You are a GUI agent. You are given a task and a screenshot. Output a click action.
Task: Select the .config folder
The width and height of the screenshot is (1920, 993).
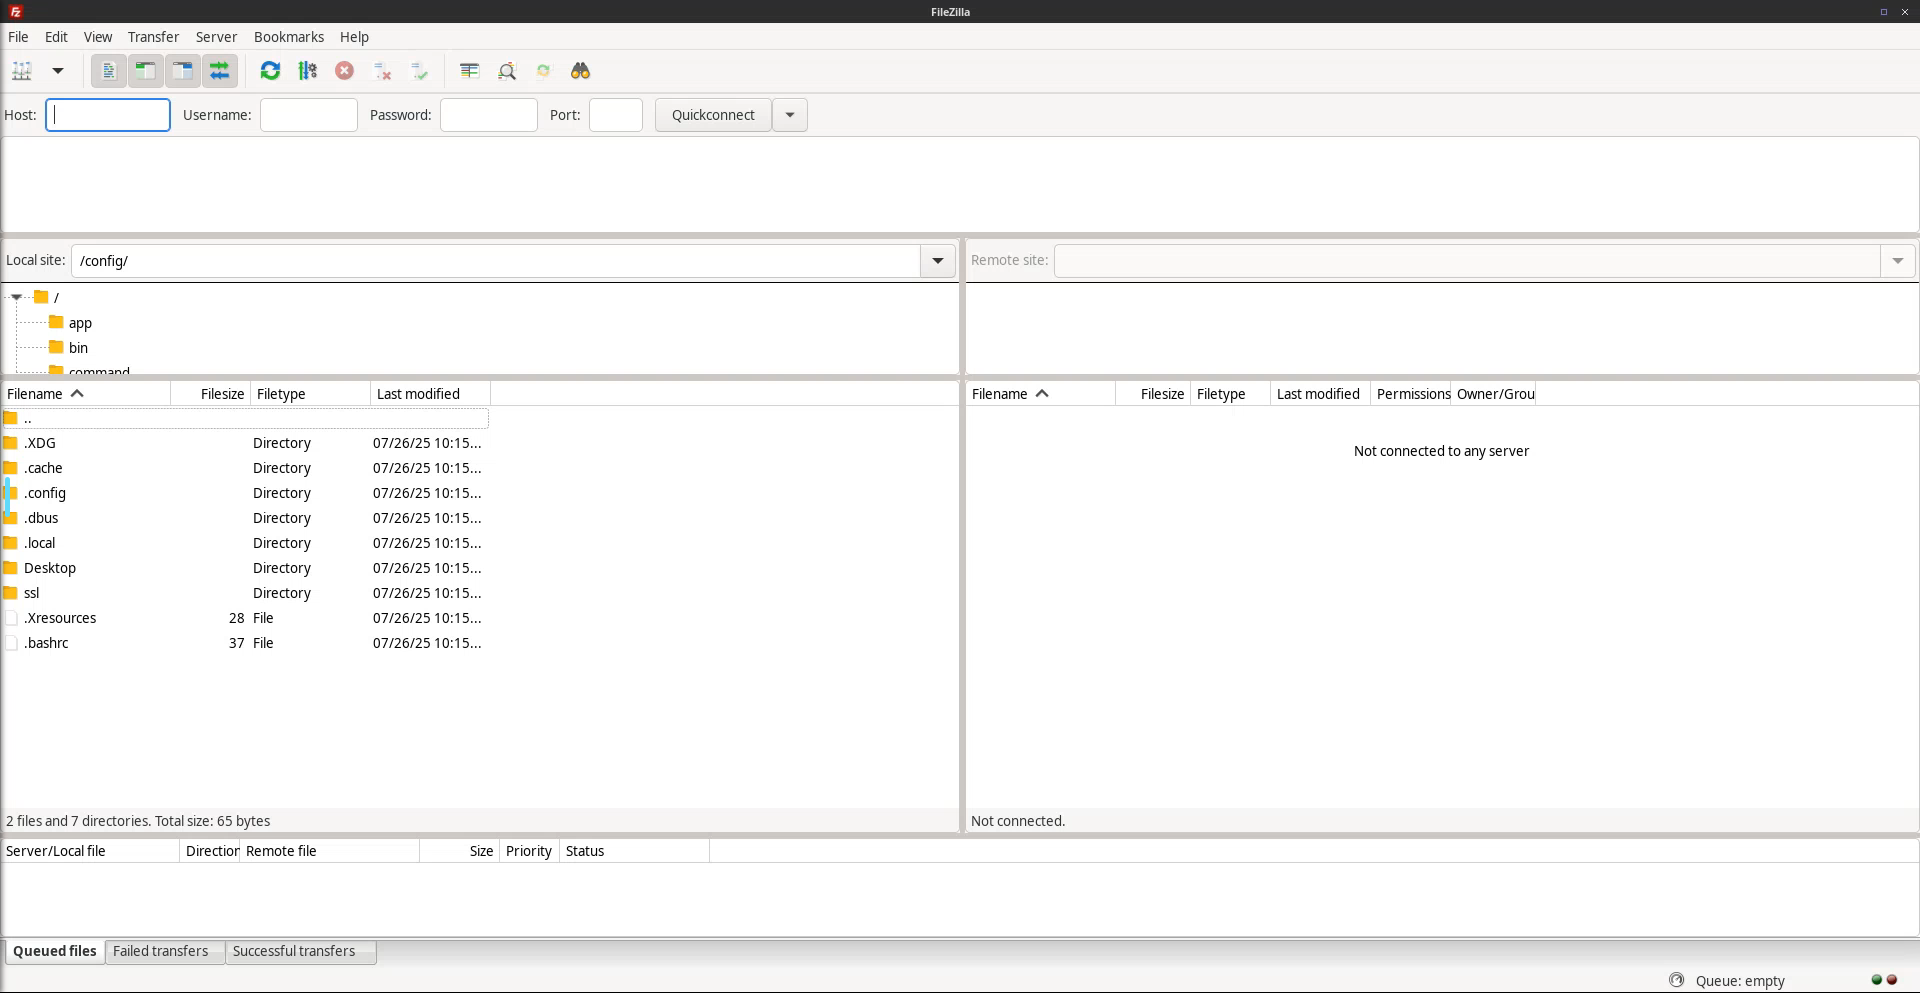246,493
